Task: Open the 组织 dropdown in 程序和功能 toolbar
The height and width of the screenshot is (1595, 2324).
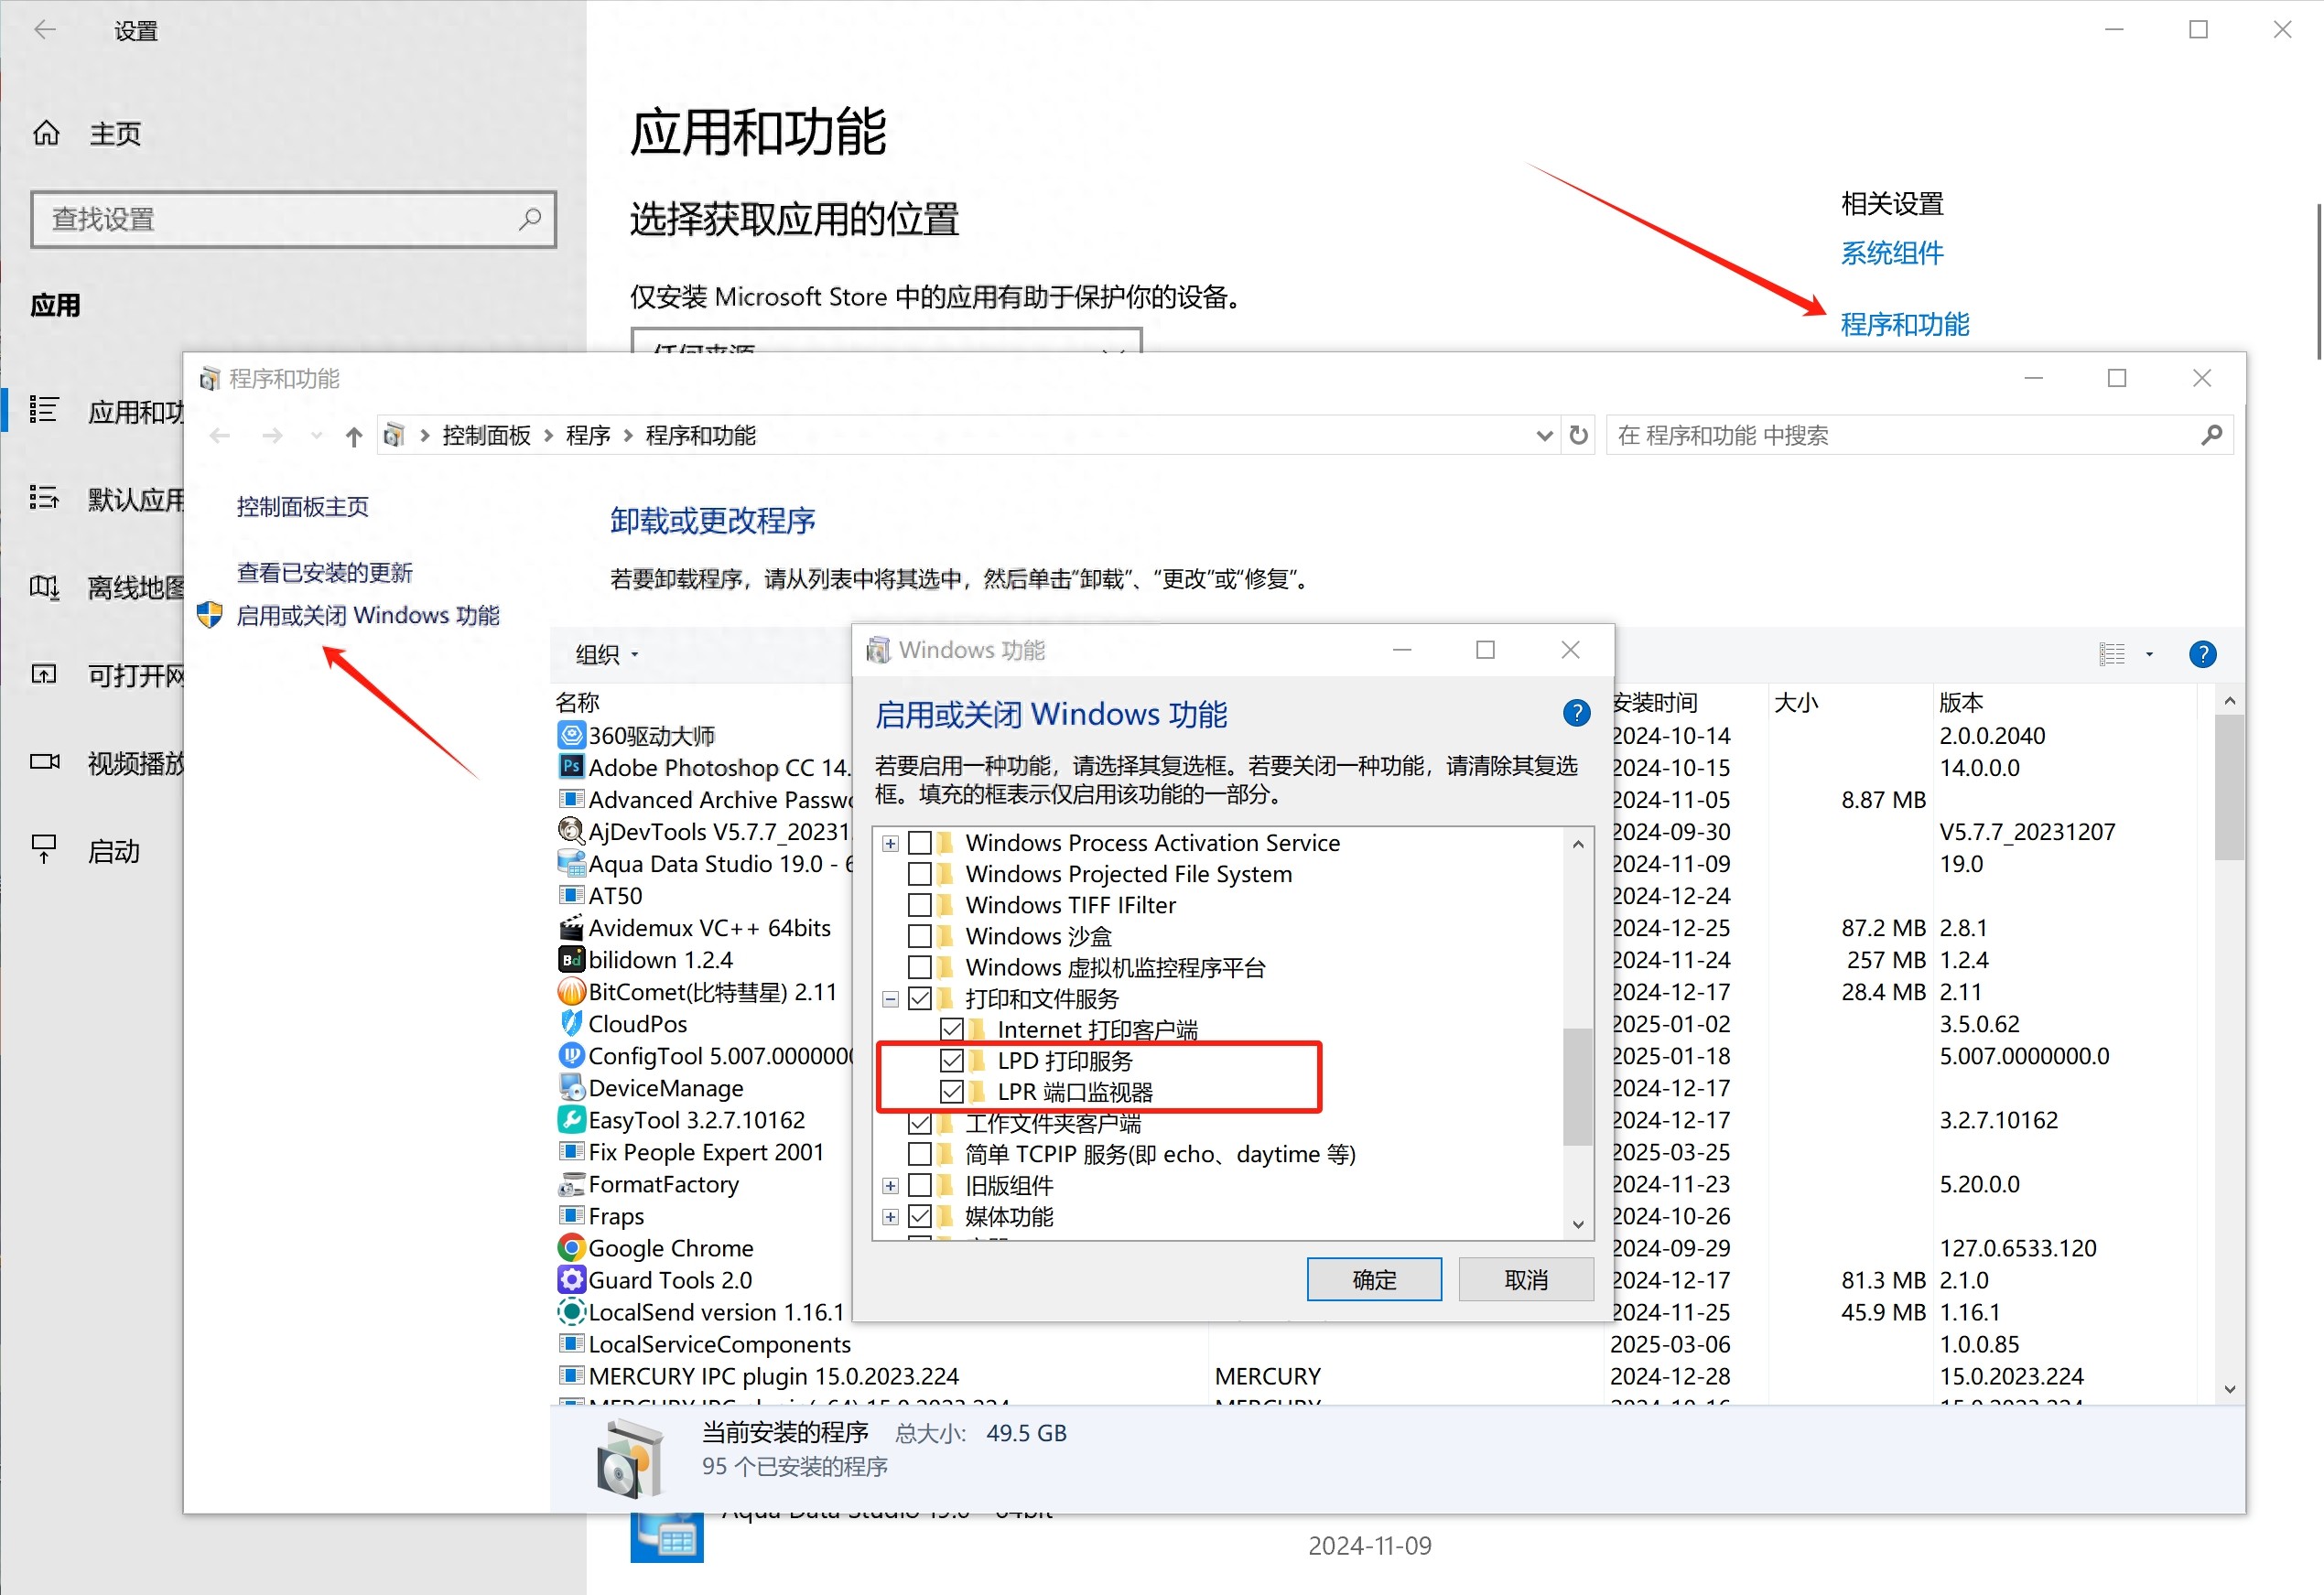Action: [607, 655]
